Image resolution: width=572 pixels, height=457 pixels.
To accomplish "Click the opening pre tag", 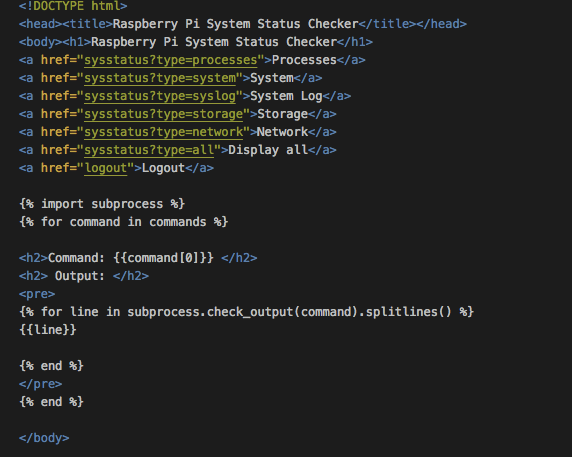I will pyautogui.click(x=37, y=294).
